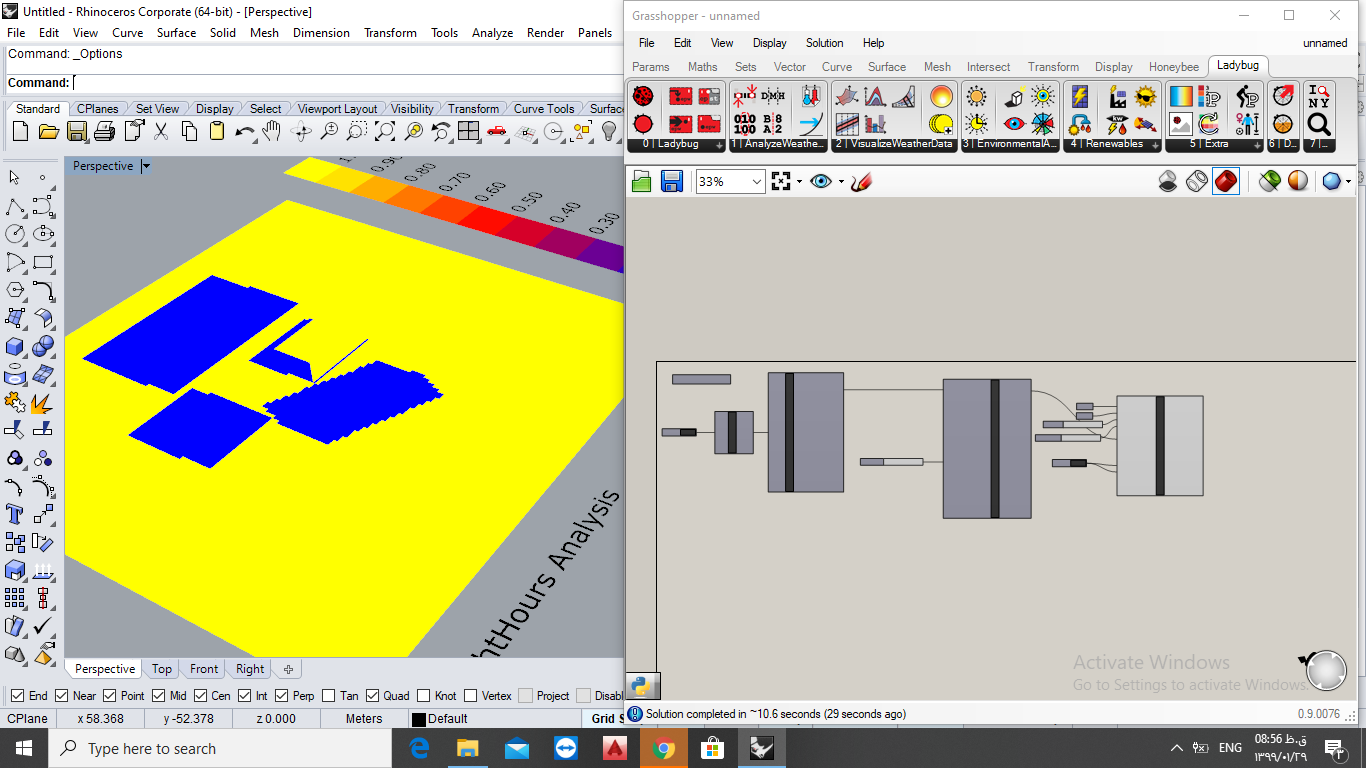Click Grasshopper open file icon
Viewport: 1366px width, 768px height.
pos(642,181)
